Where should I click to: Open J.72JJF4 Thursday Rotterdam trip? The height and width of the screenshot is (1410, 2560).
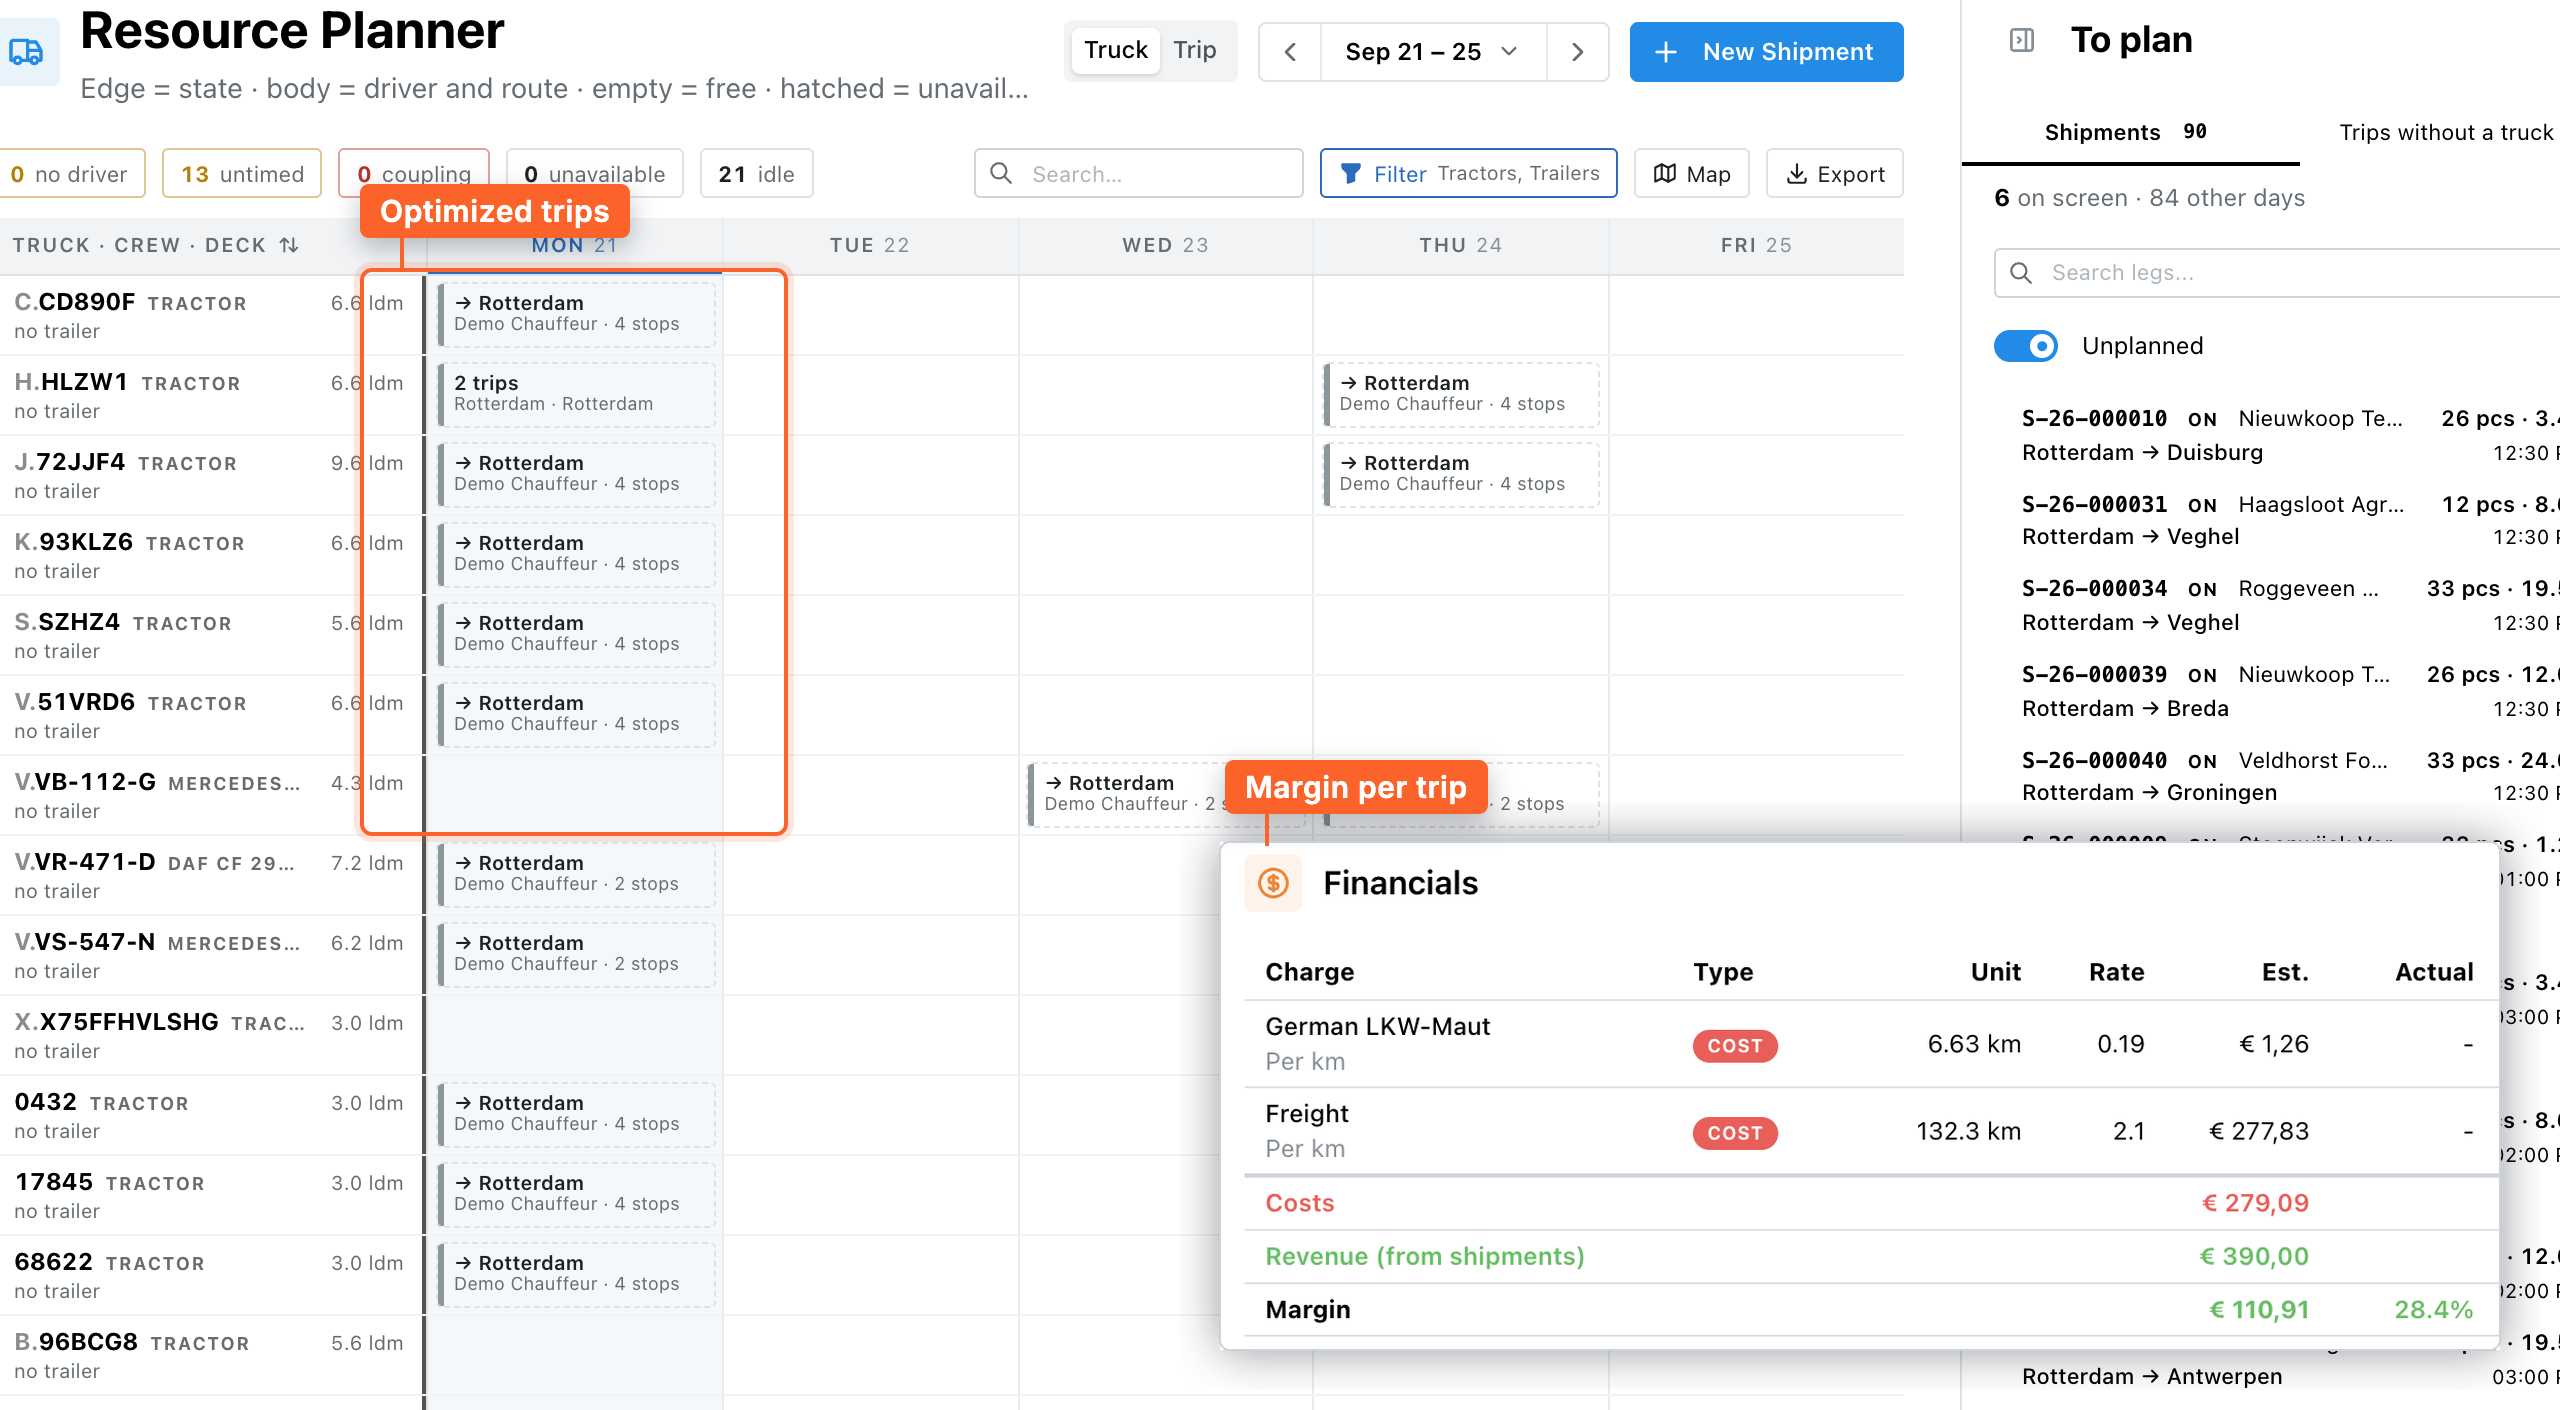coord(1462,474)
